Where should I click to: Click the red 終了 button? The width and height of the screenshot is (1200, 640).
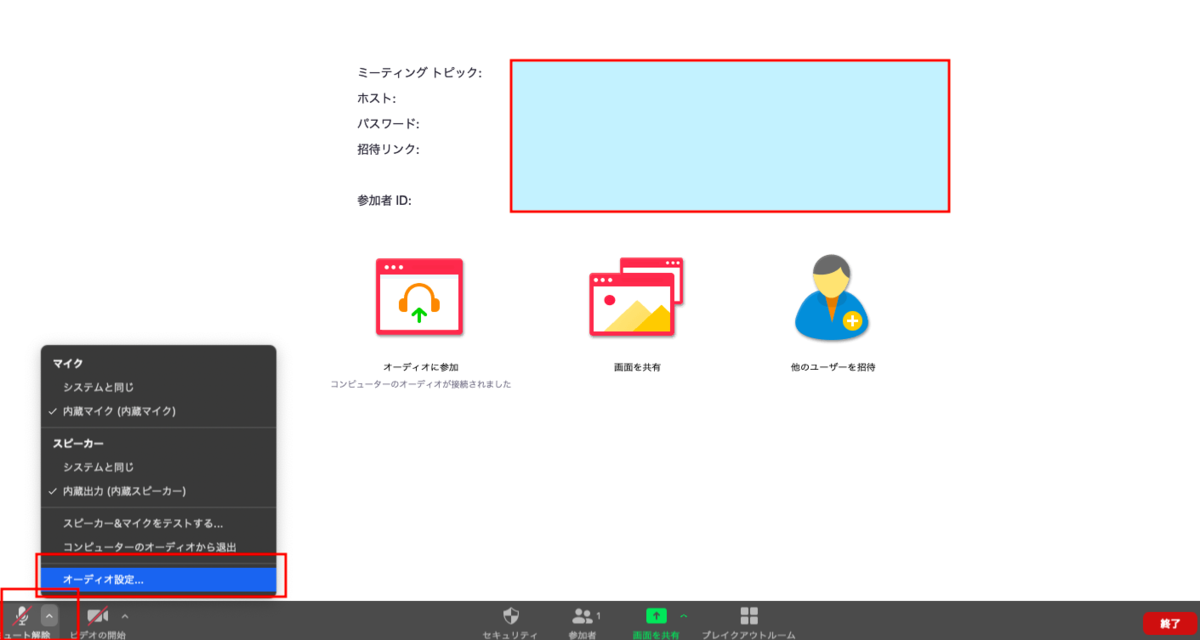[1170, 623]
